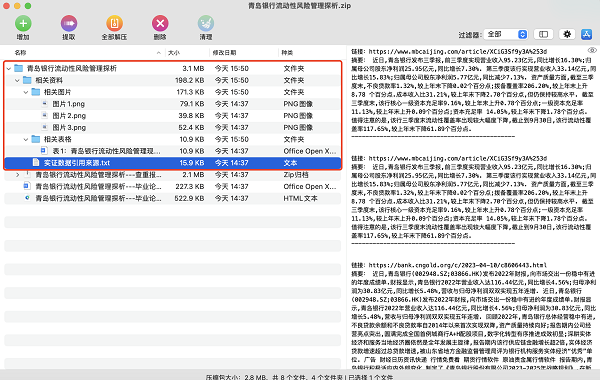600x380 pixels.
Task: Click the 图片 2.png file icon
Action: (x=44, y=116)
